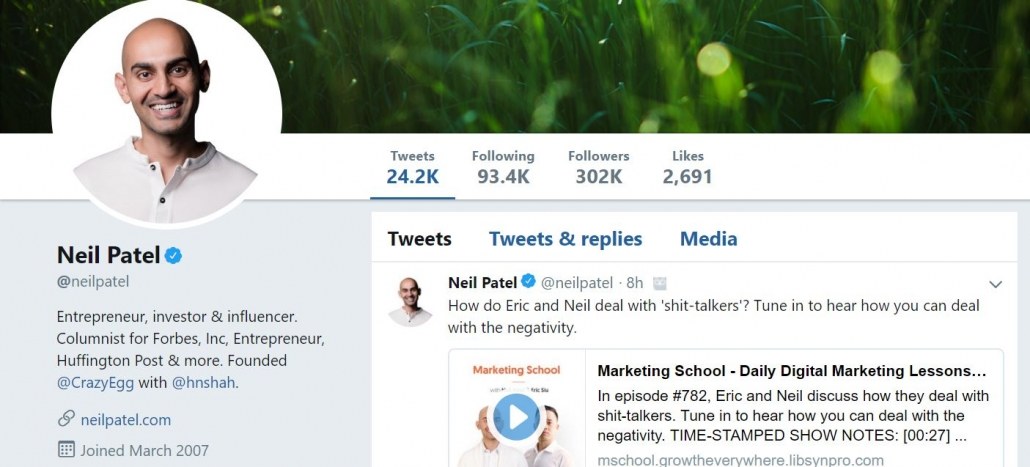Screen dimensions: 1030x467
Task: Click the link chain icon beside neilpatel.com
Action: point(66,419)
